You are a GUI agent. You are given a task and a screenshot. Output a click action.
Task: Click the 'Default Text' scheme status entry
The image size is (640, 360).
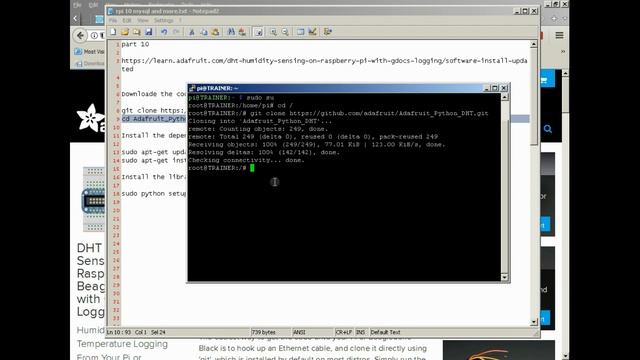tap(385, 332)
